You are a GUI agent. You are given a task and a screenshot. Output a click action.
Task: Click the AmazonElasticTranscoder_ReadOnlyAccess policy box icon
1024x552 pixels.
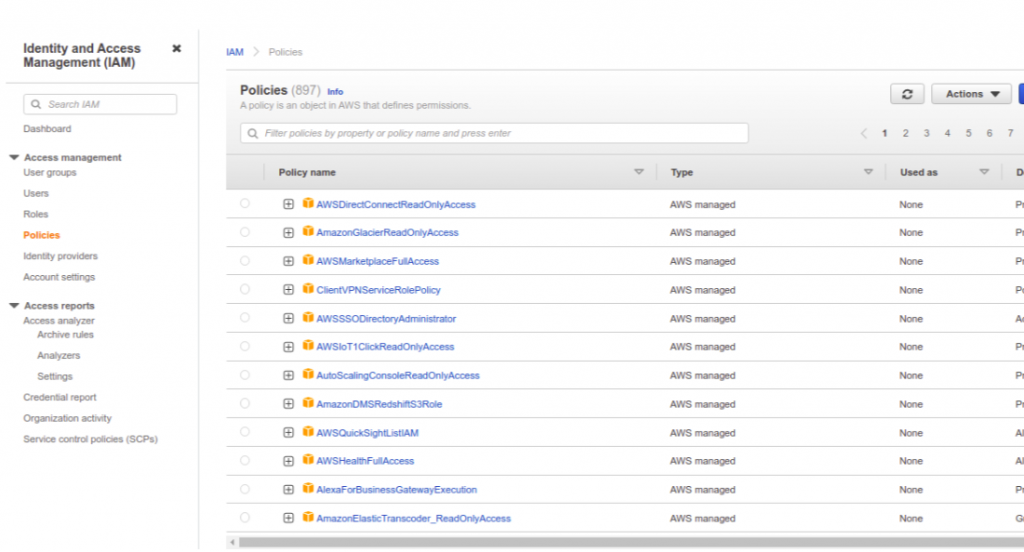click(308, 517)
